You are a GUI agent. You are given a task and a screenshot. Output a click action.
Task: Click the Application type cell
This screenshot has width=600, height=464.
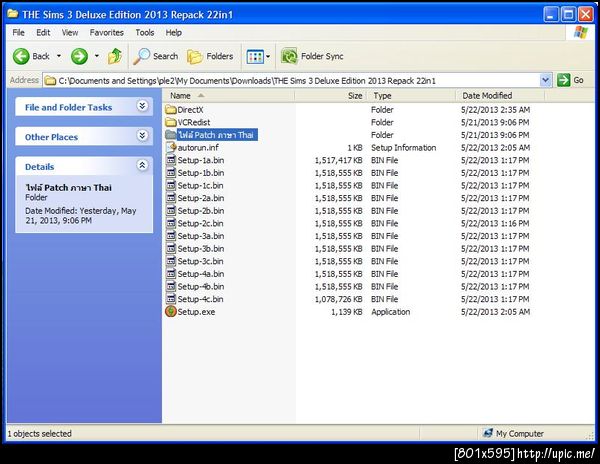[391, 312]
